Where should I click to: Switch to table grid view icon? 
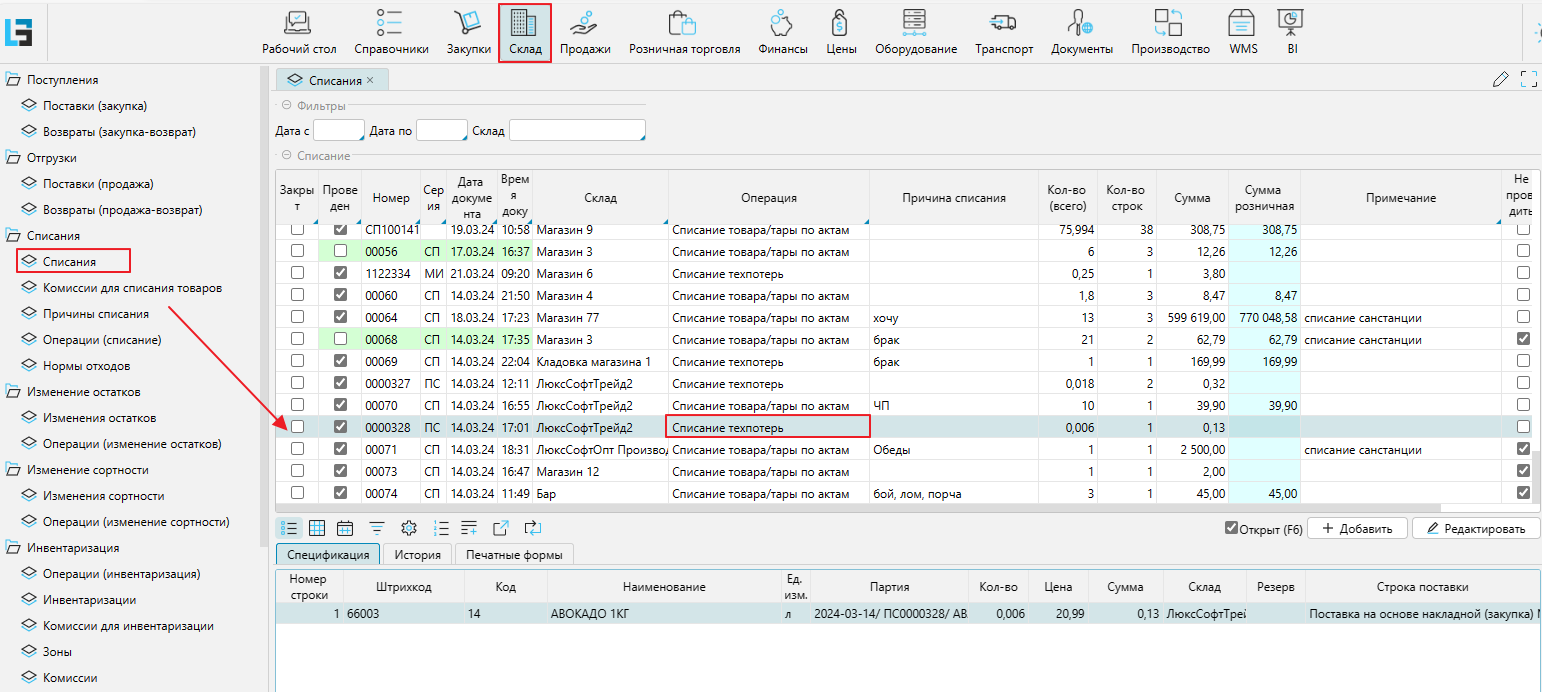pos(317,528)
